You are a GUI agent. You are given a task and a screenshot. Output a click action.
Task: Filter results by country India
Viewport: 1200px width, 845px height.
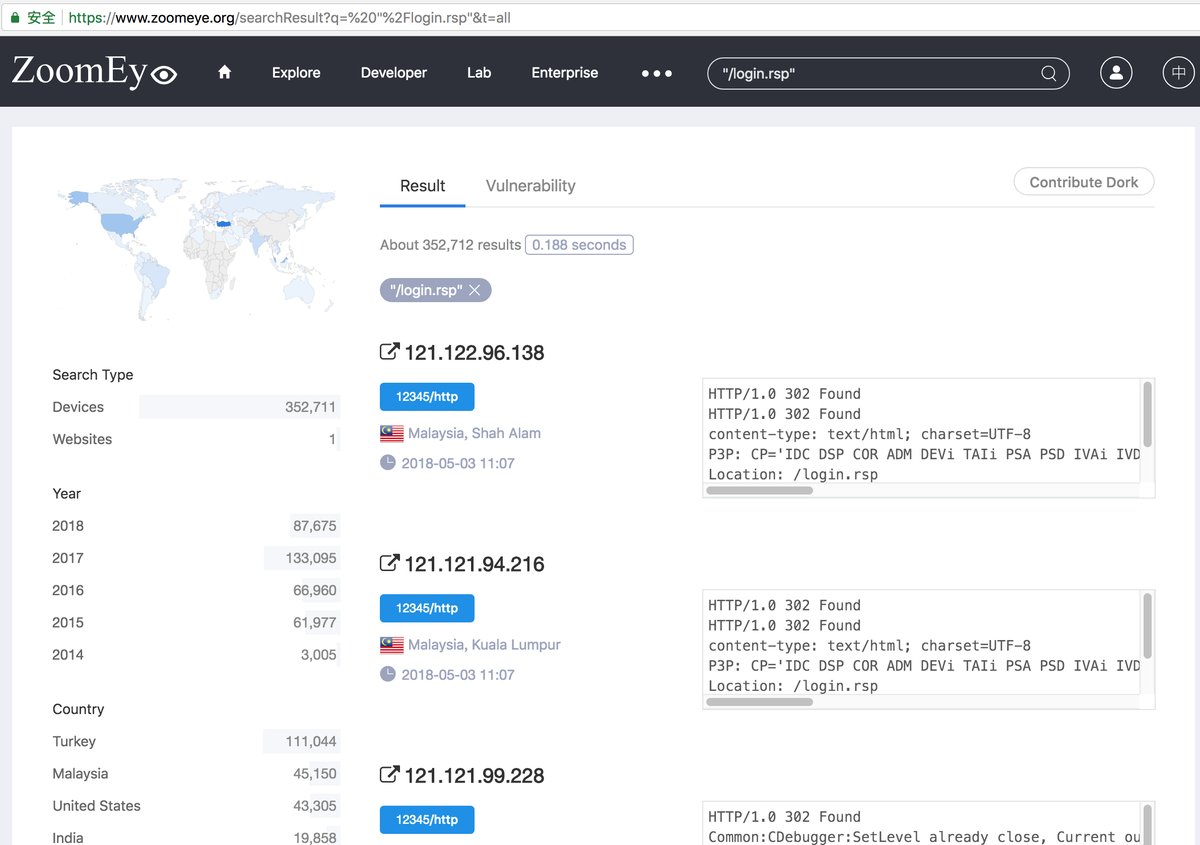point(196,837)
